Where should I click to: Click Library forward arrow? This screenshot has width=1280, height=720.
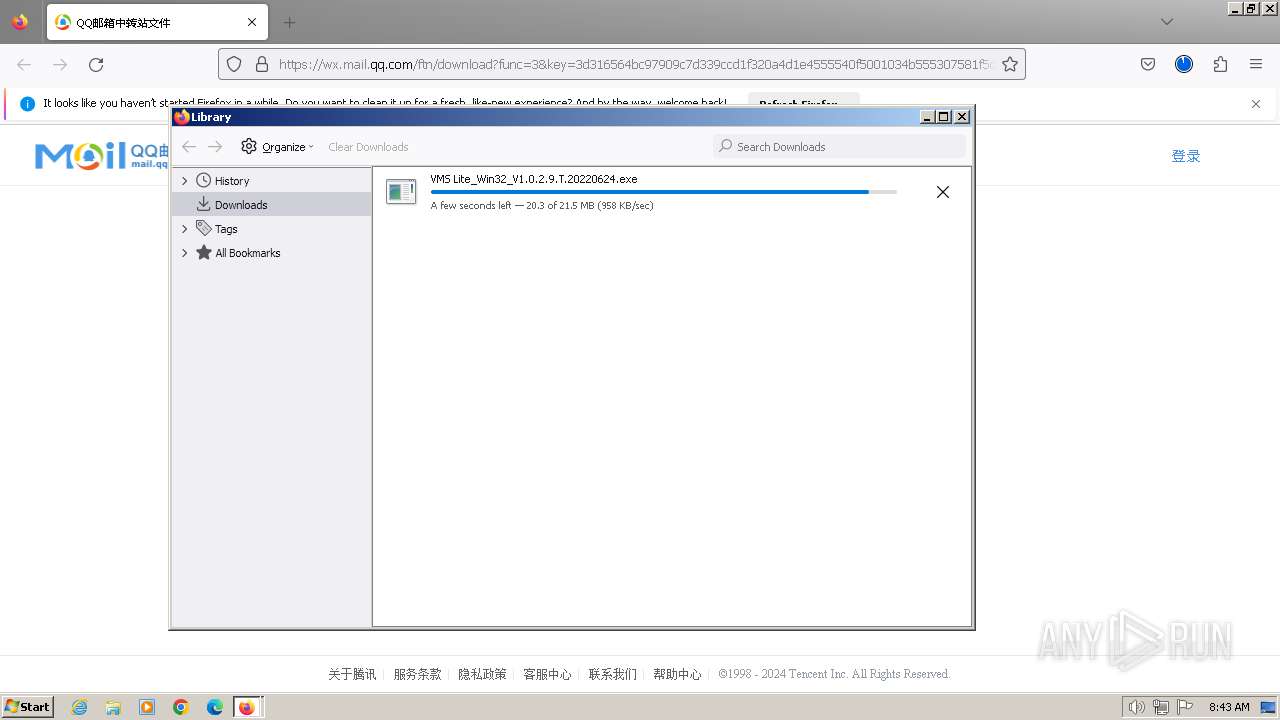(x=215, y=147)
